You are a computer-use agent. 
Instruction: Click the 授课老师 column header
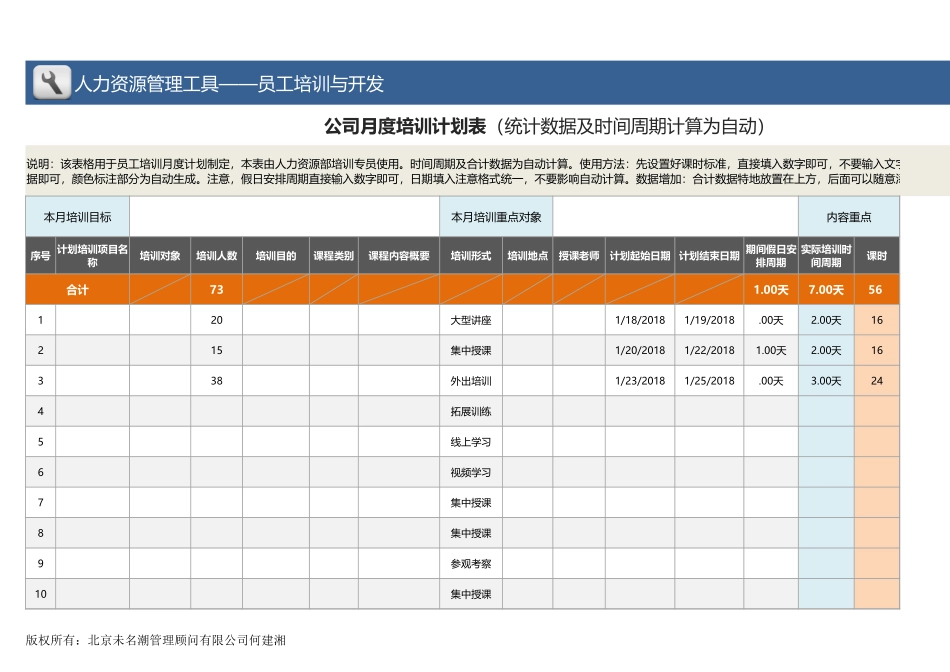click(x=579, y=256)
